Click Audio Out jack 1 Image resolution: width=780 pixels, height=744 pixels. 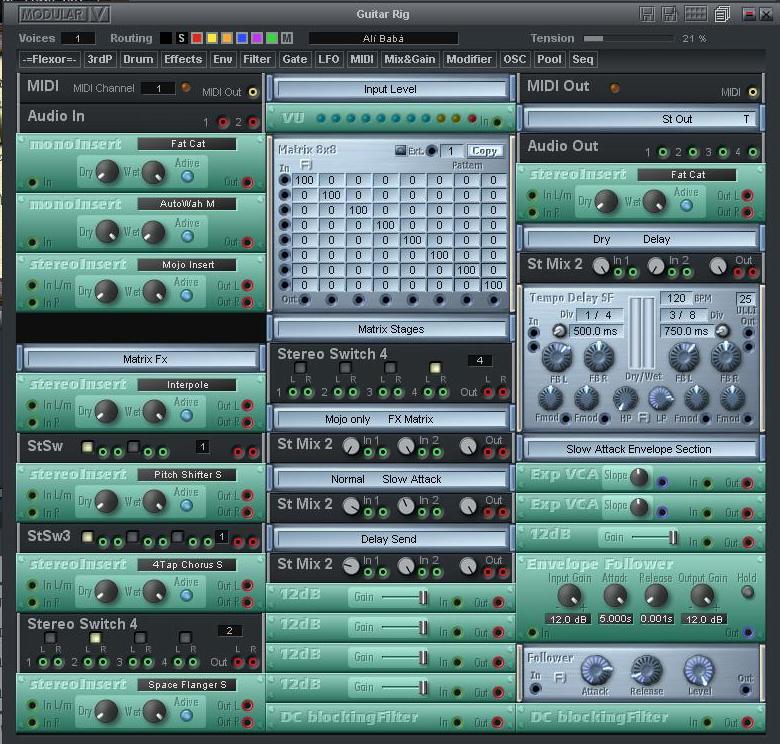click(663, 152)
